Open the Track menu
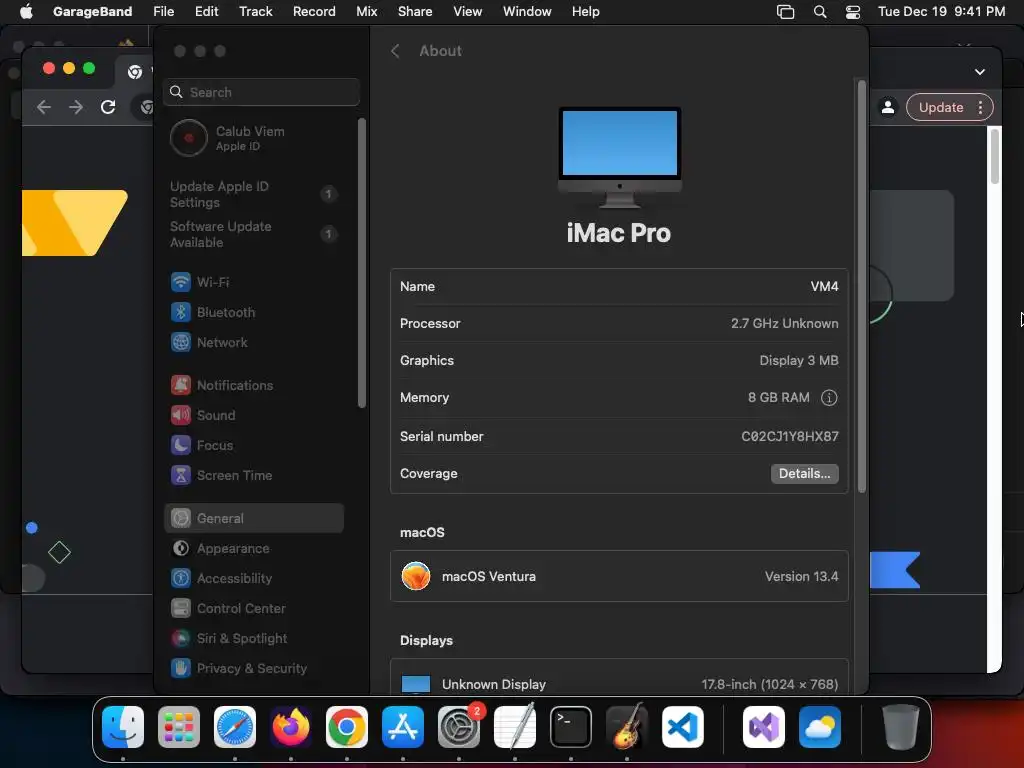Screen dimensions: 1024x768 255,11
